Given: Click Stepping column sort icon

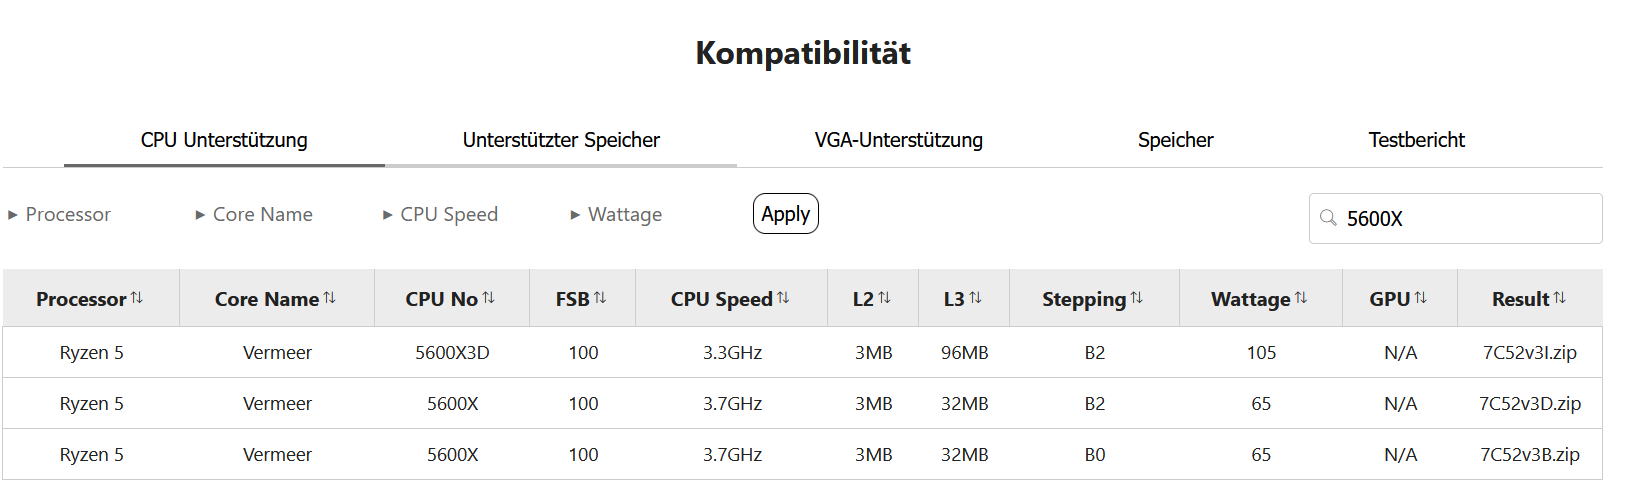Looking at the screenshot, I should 1136,298.
